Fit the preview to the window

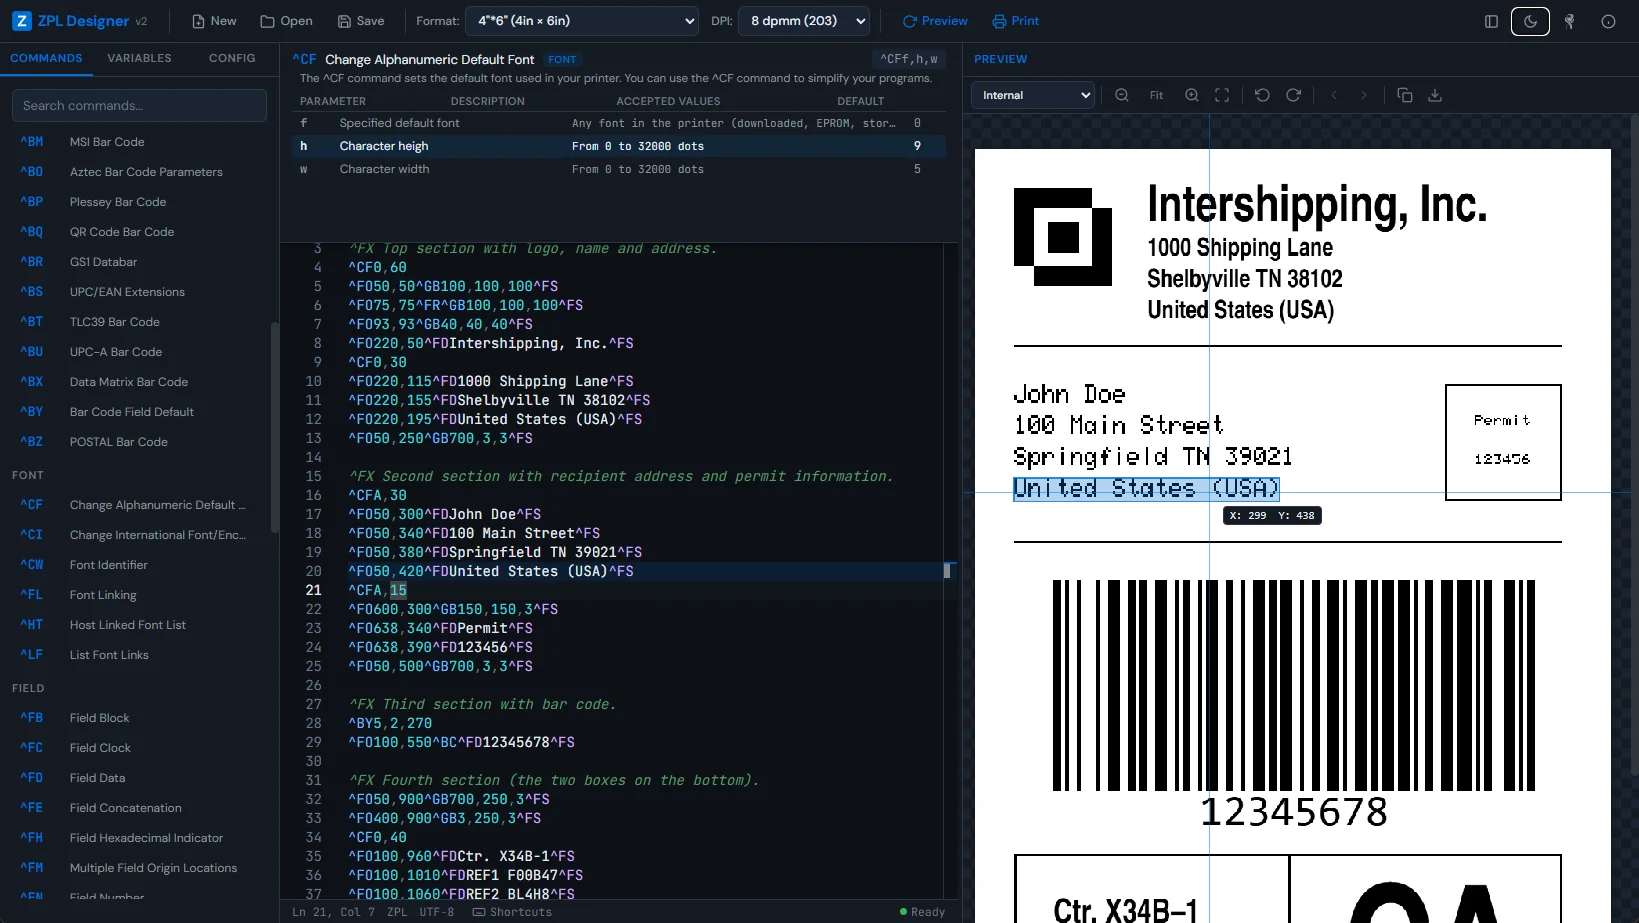pyautogui.click(x=1156, y=95)
